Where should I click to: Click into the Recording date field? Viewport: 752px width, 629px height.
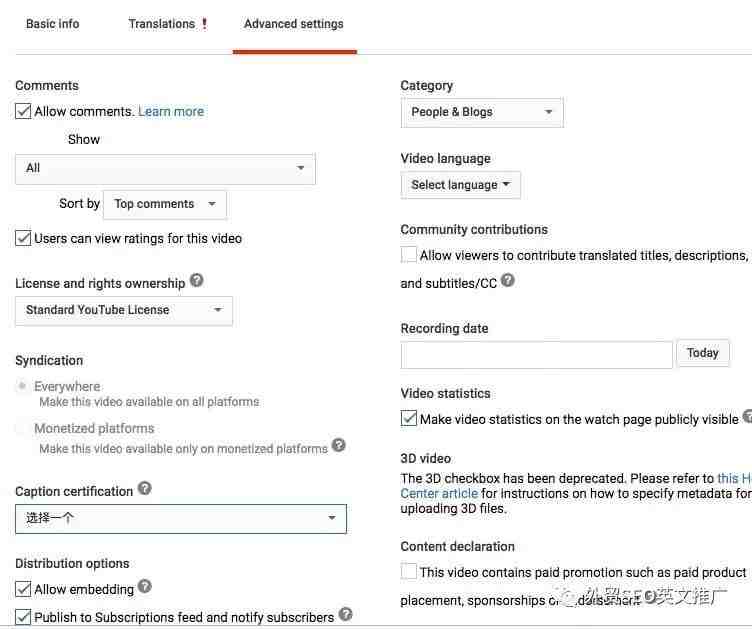[x=537, y=355]
